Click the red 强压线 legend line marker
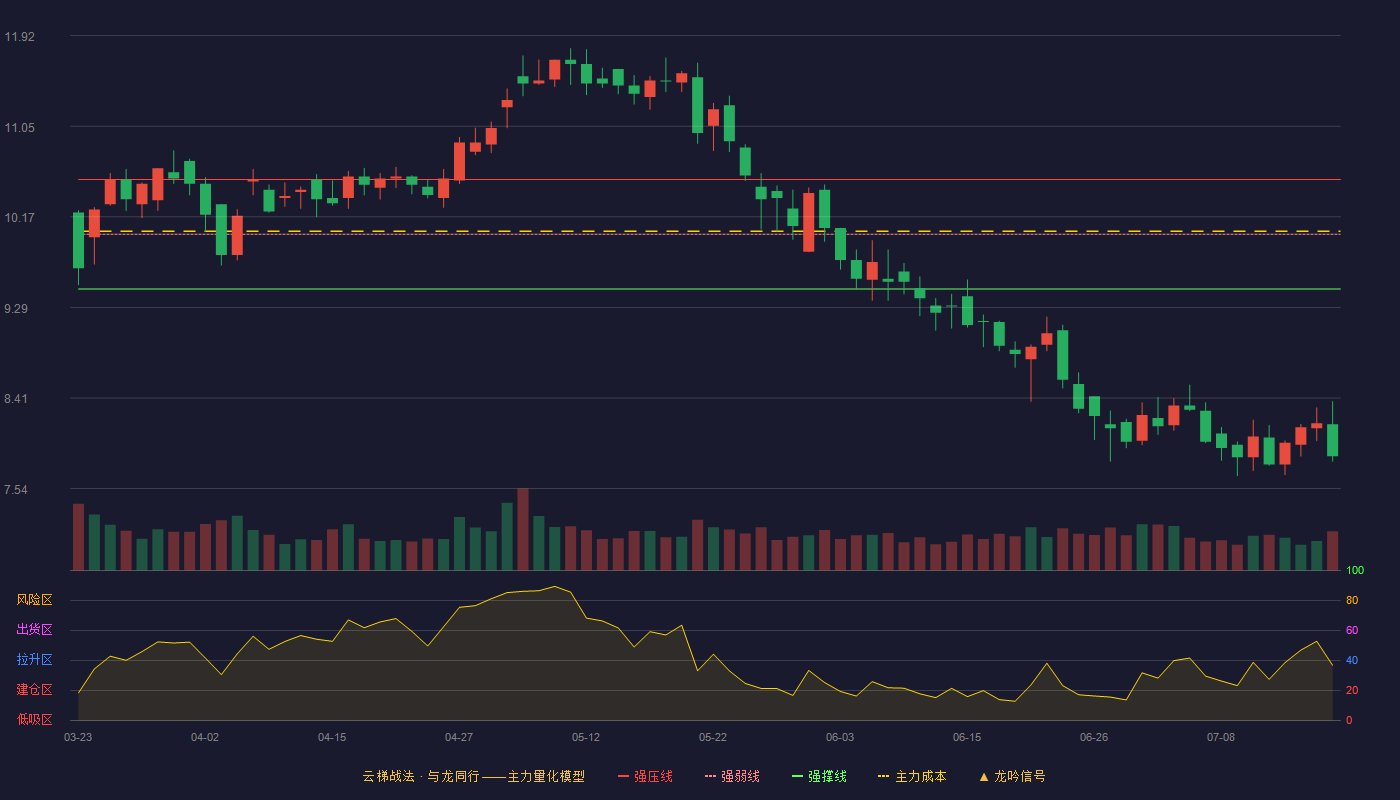Viewport: 1400px width, 800px height. tap(623, 776)
